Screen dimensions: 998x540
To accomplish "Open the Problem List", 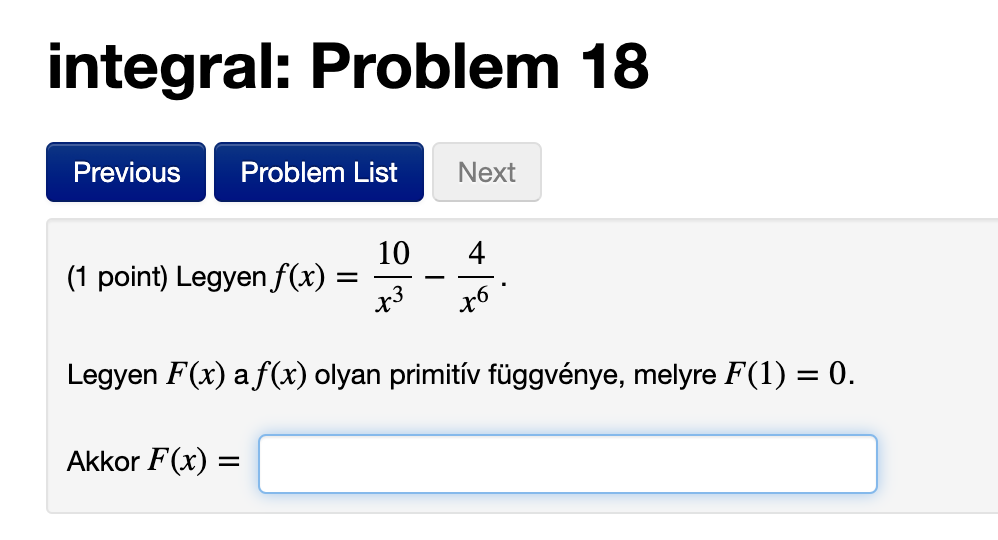I will (319, 172).
